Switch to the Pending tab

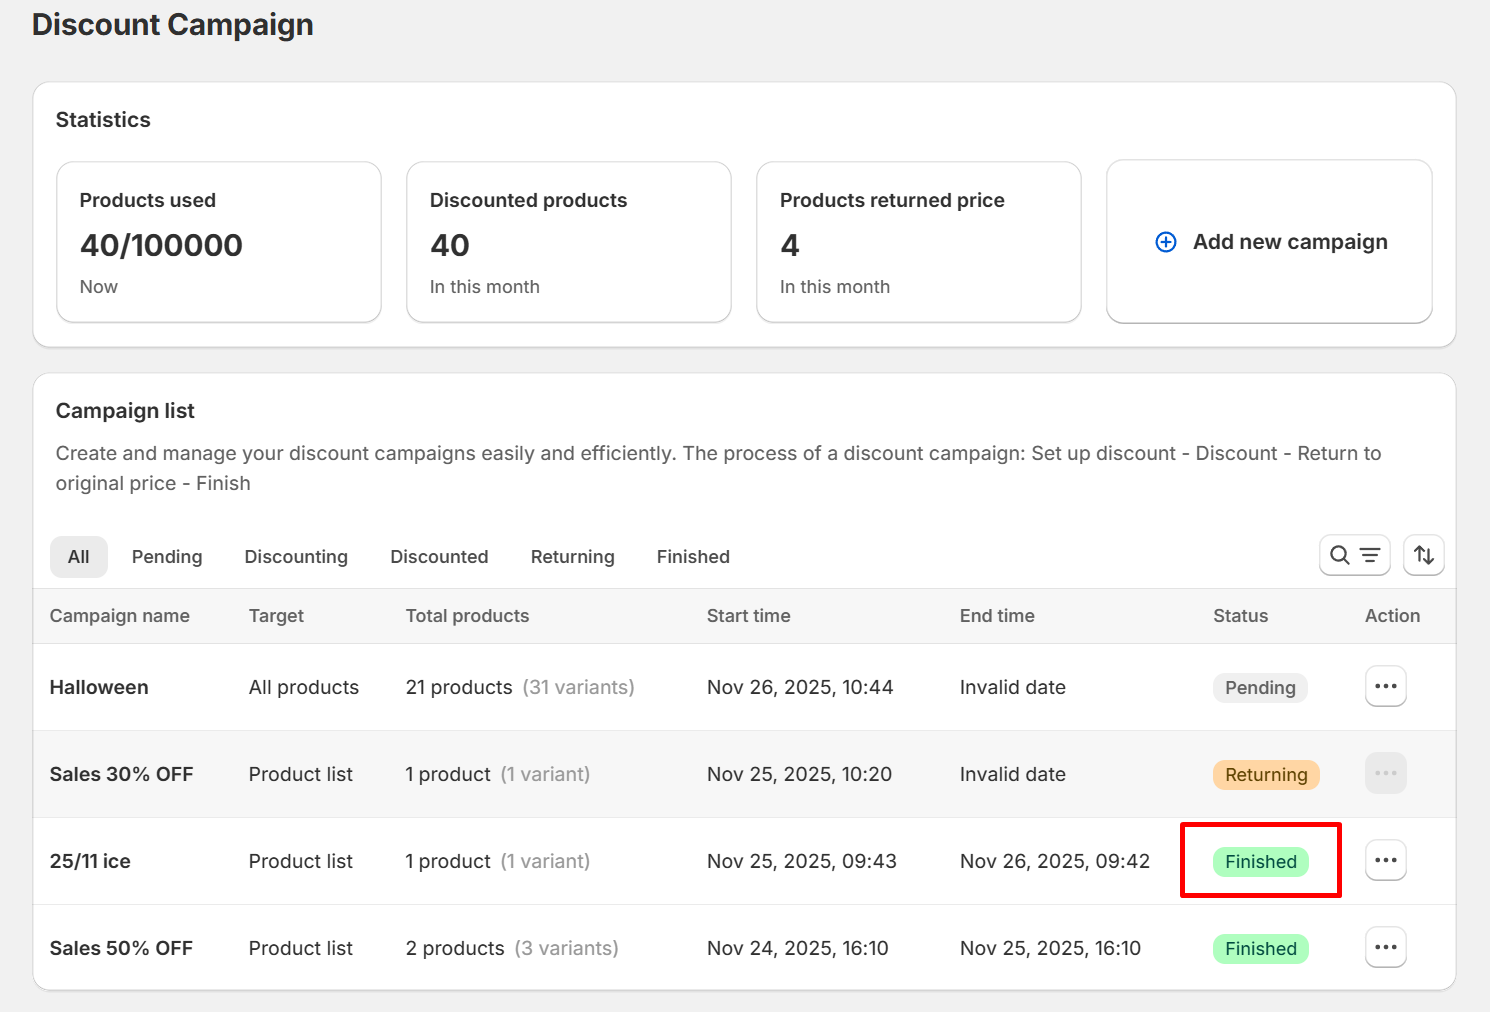pyautogui.click(x=167, y=557)
